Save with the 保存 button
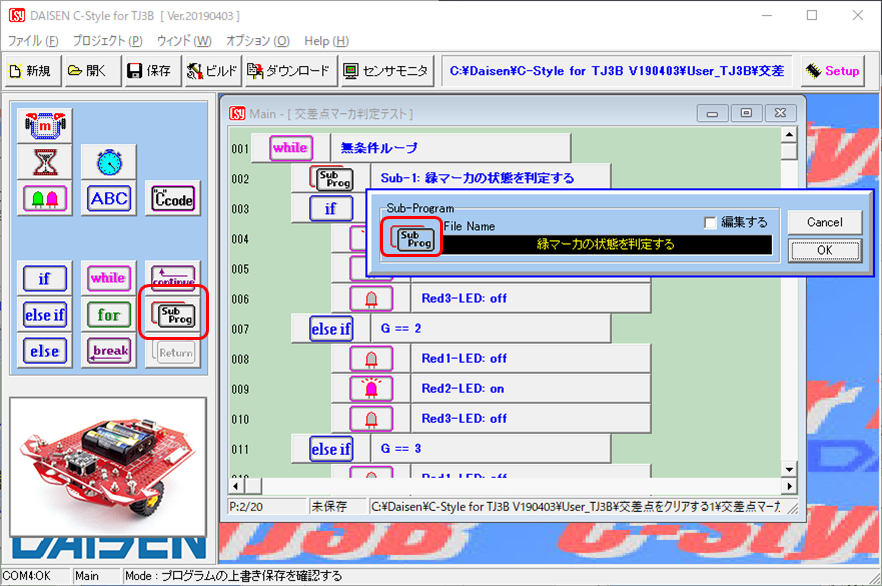The image size is (882, 586). pos(153,71)
